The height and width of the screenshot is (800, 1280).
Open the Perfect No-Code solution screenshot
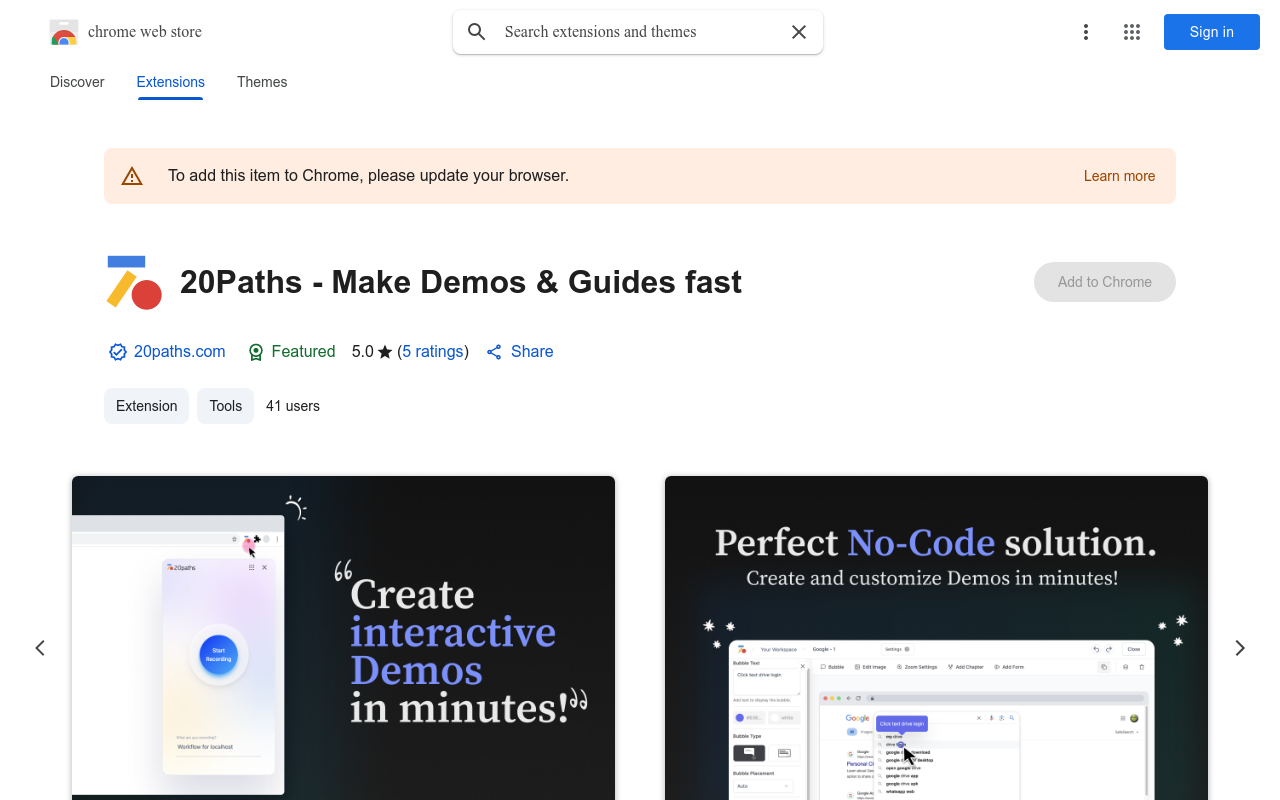(x=936, y=638)
